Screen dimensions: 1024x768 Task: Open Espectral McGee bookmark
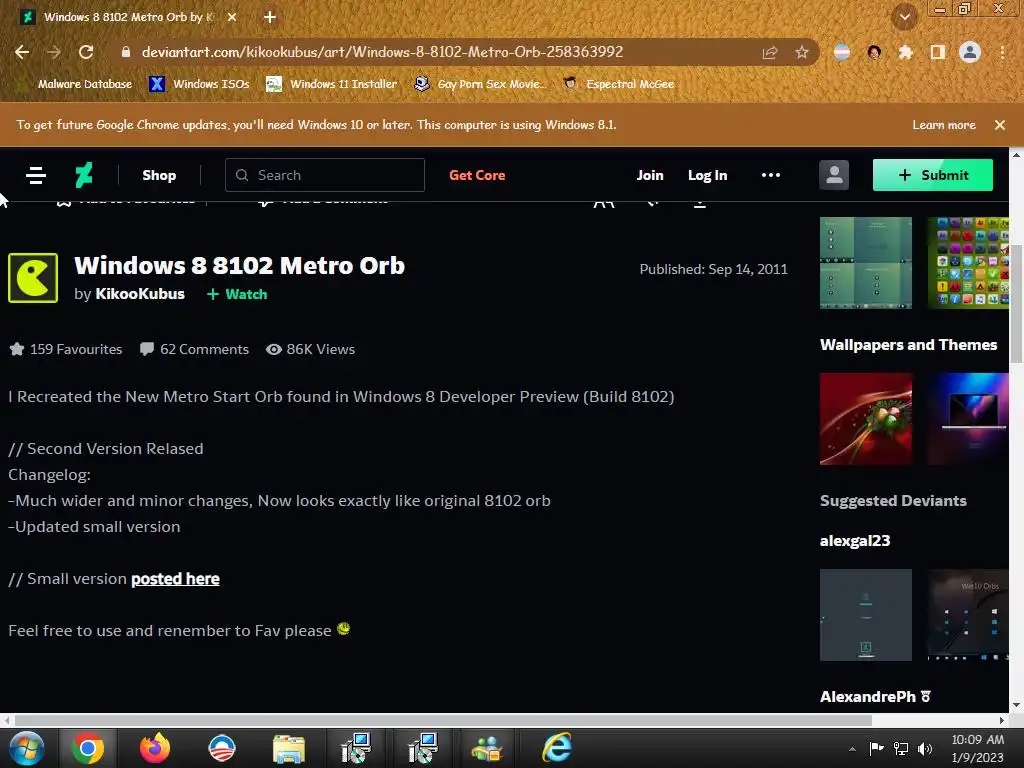619,84
